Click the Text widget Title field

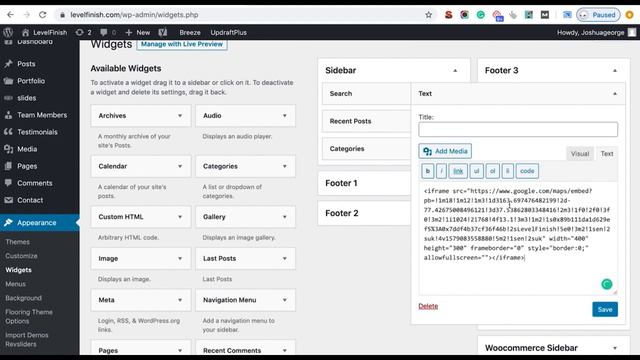point(518,129)
